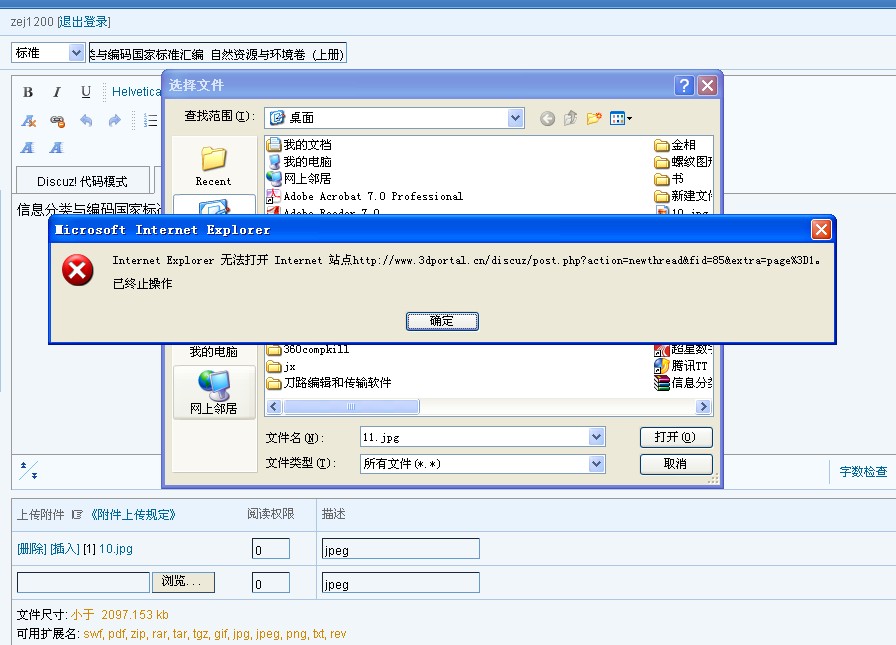Expand the 查找范围 桌面 location dropdown

click(x=515, y=118)
